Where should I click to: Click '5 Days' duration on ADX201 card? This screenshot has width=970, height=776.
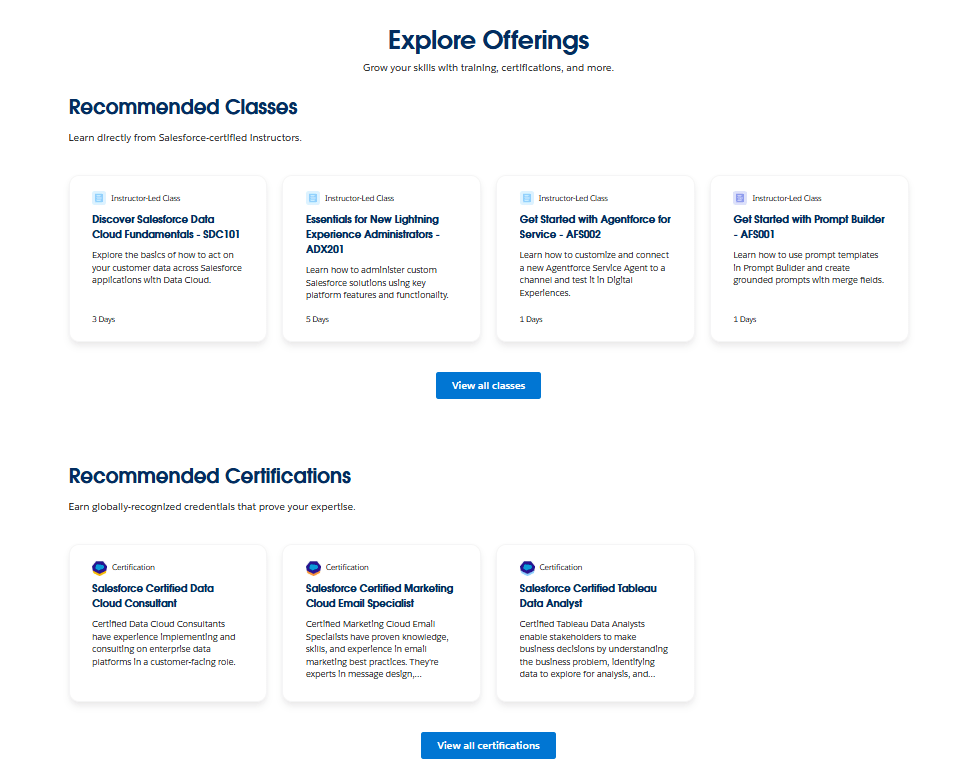[x=317, y=319]
